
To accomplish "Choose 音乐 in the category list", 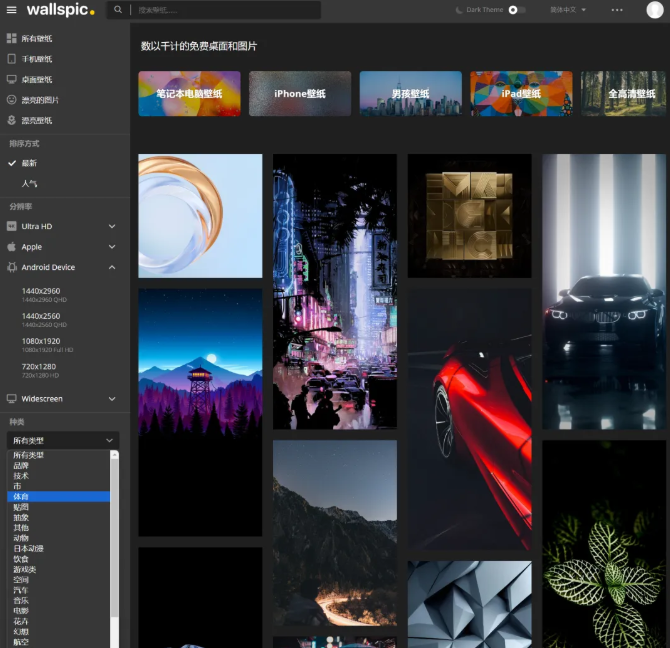I will [x=59, y=601].
